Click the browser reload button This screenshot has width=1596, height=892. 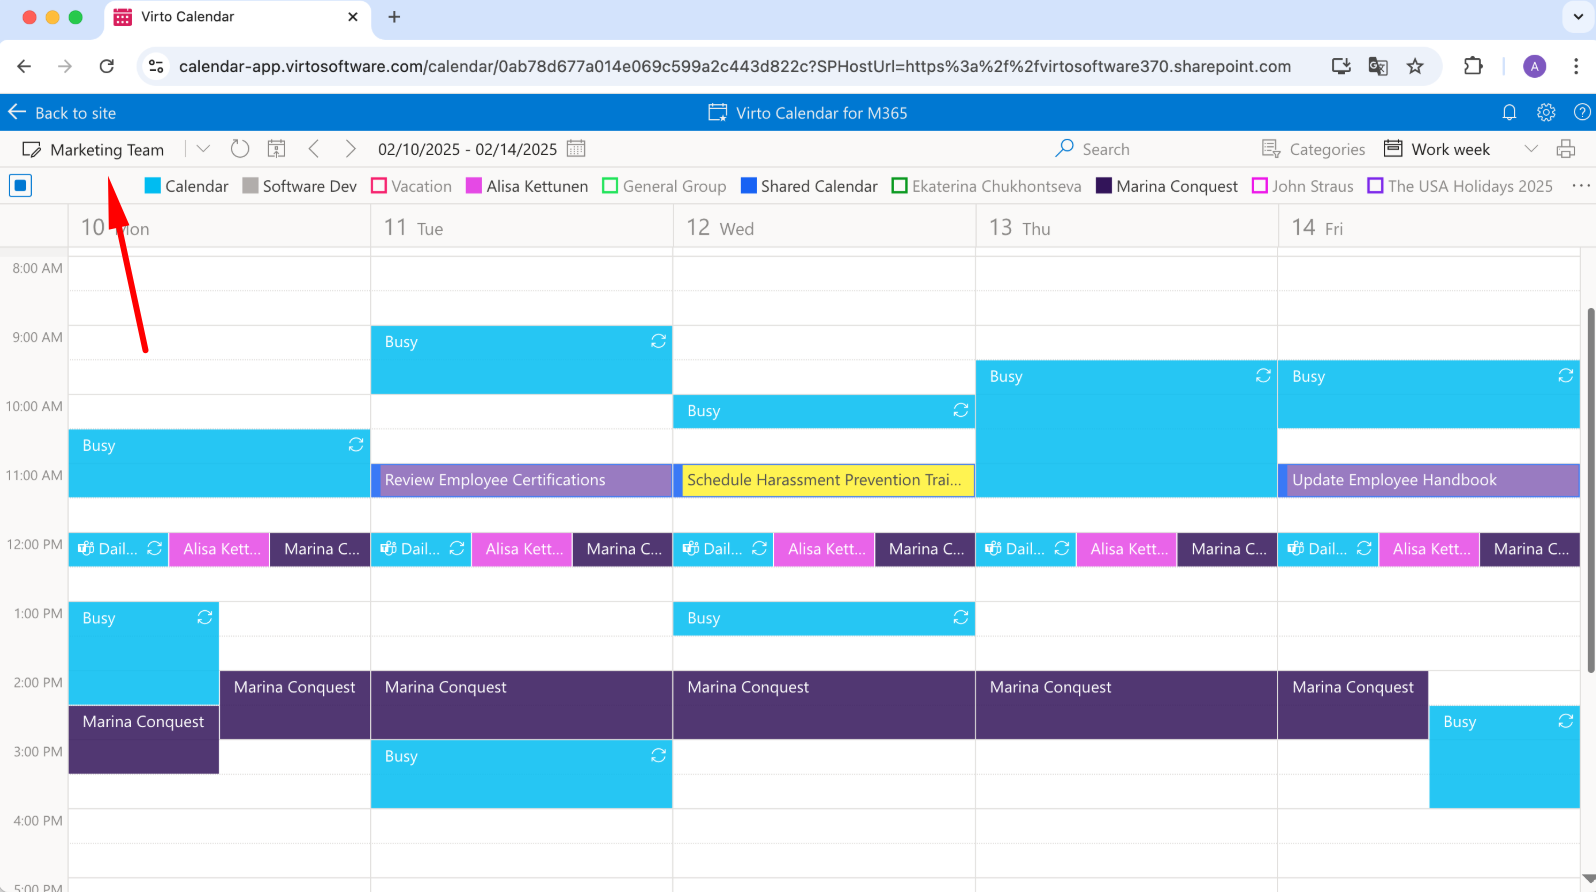107,66
